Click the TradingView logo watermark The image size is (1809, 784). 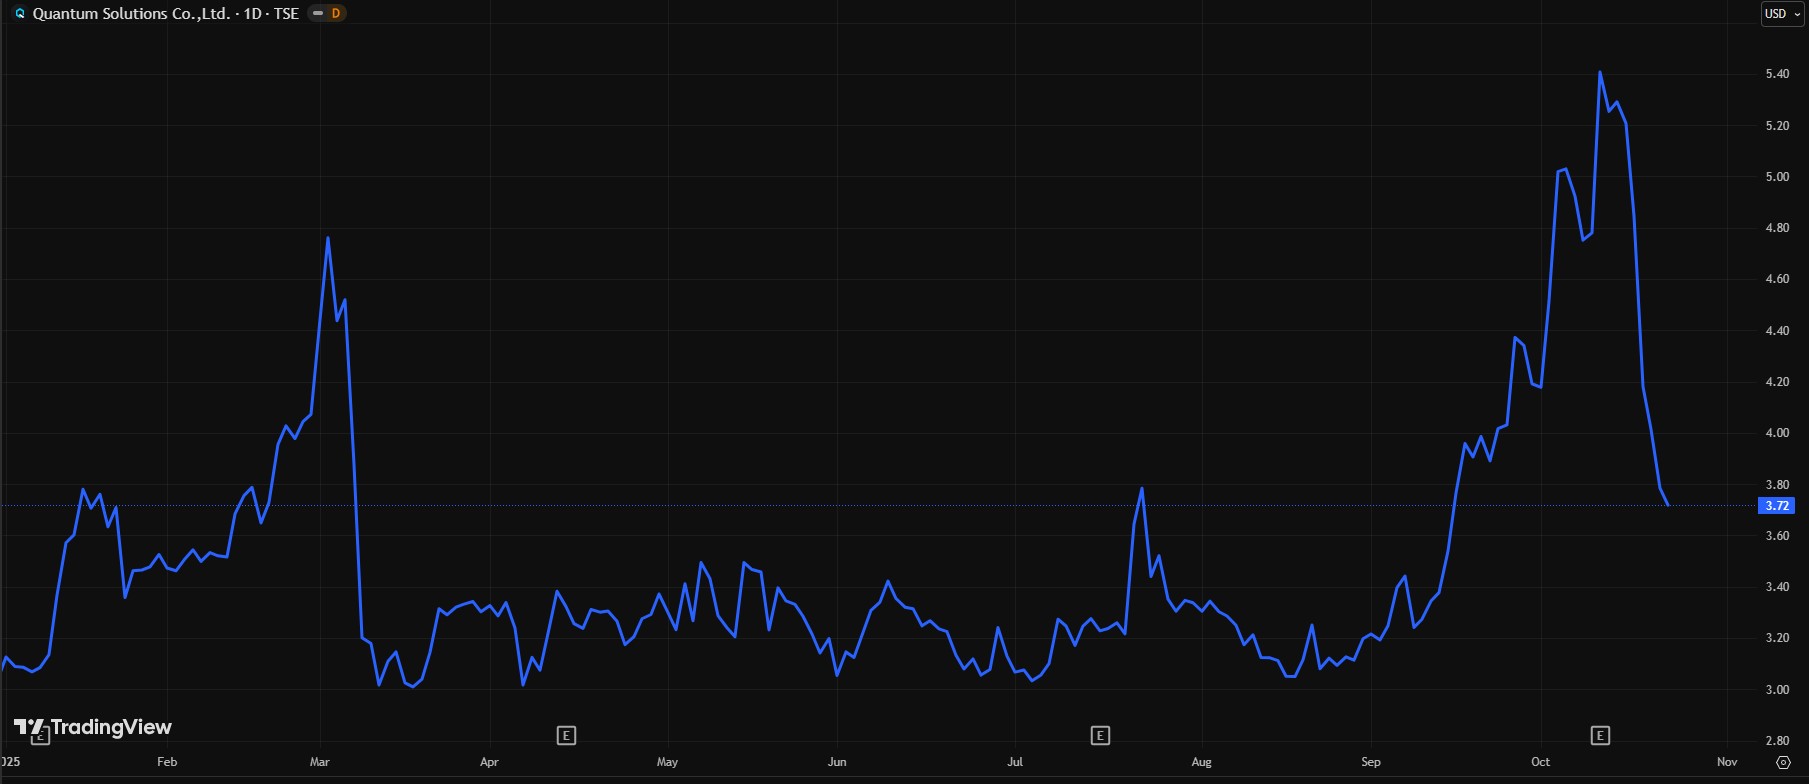(93, 727)
